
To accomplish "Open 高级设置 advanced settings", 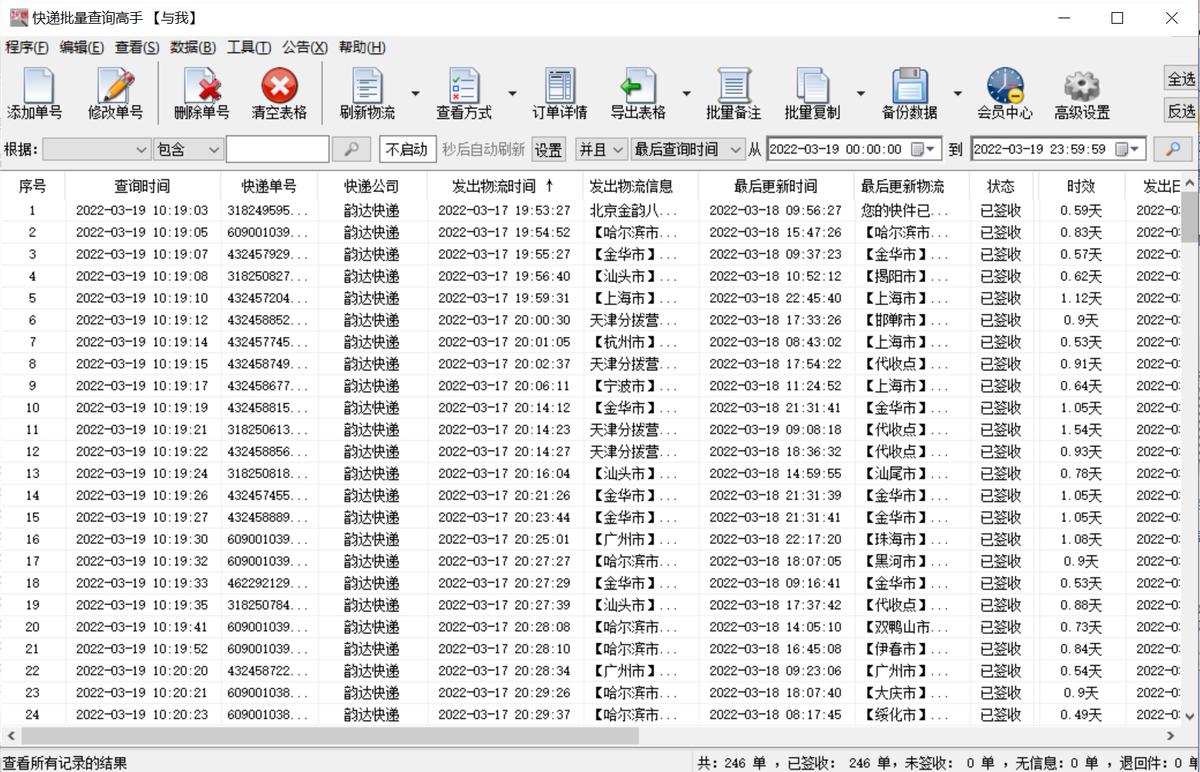I will (x=1080, y=92).
